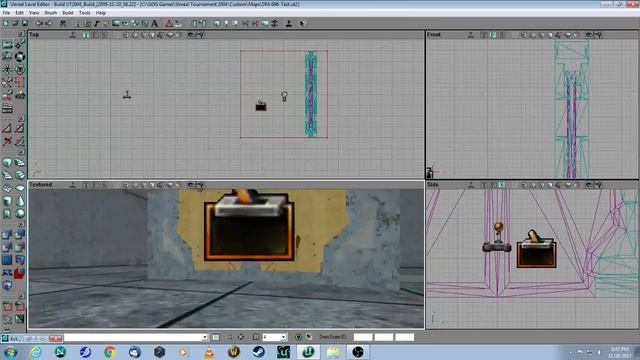640x360 pixels.
Task: Open the Search for Actors binoculars tool
Action: point(63,24)
